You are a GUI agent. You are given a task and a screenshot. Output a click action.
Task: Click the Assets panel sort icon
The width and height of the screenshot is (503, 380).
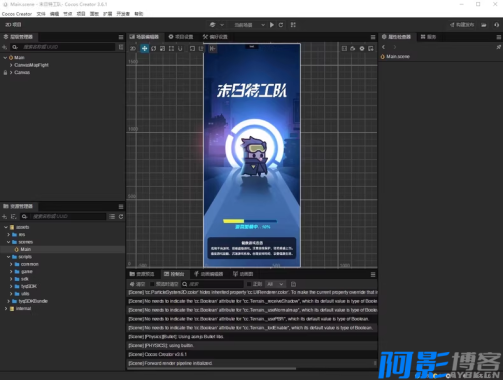click(13, 217)
